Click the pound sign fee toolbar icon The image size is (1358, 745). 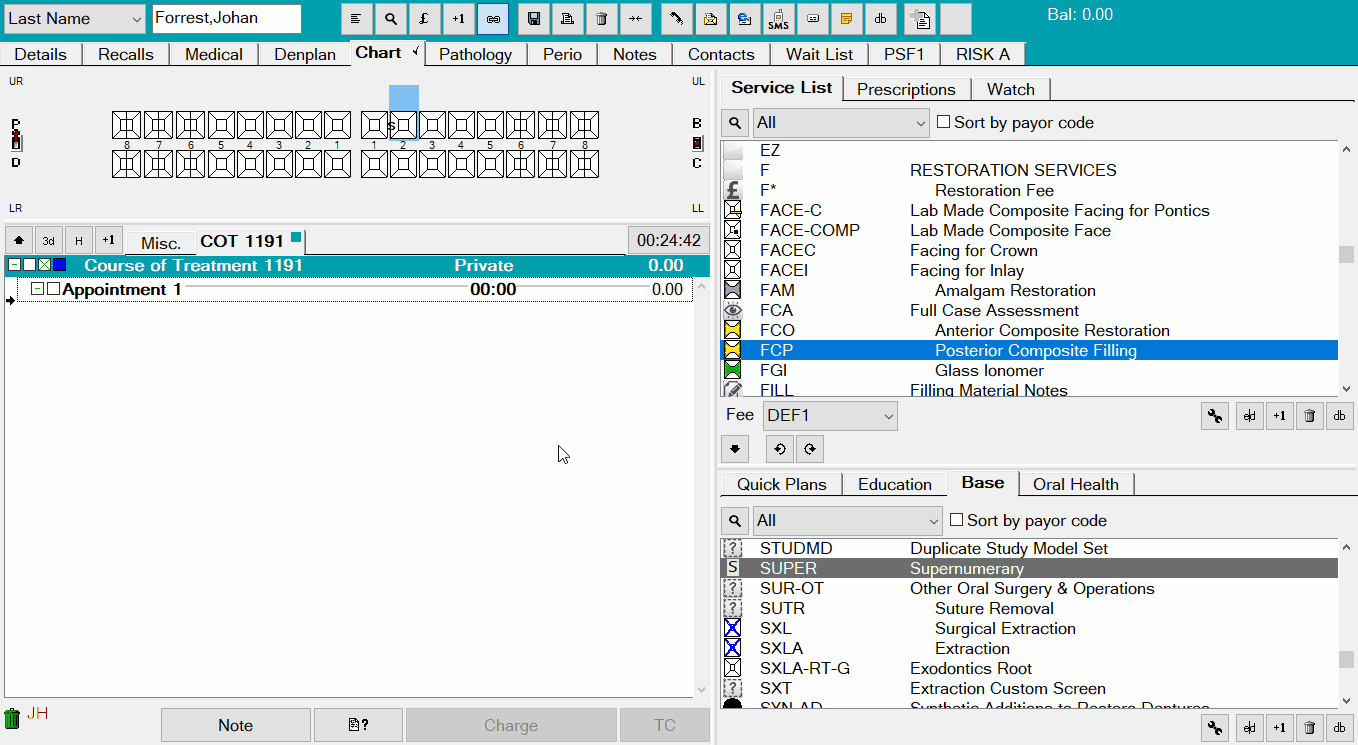pos(424,19)
